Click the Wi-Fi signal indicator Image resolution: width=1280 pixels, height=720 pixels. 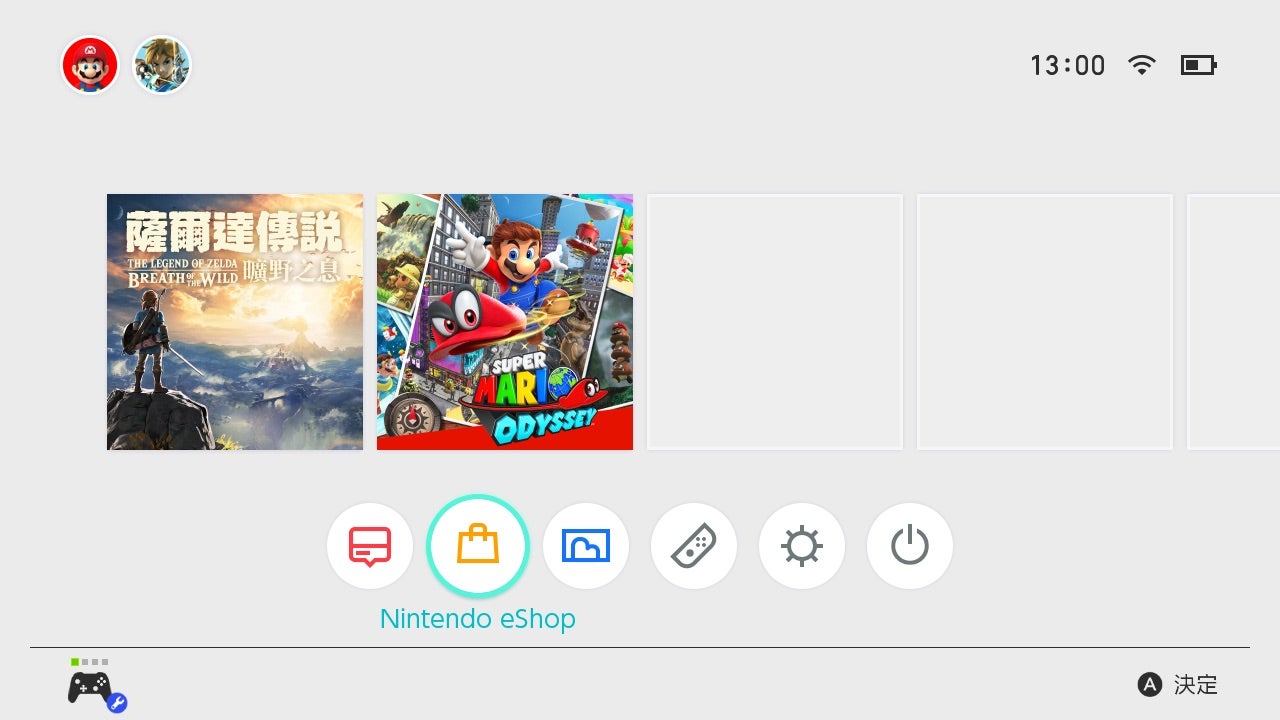point(1141,65)
